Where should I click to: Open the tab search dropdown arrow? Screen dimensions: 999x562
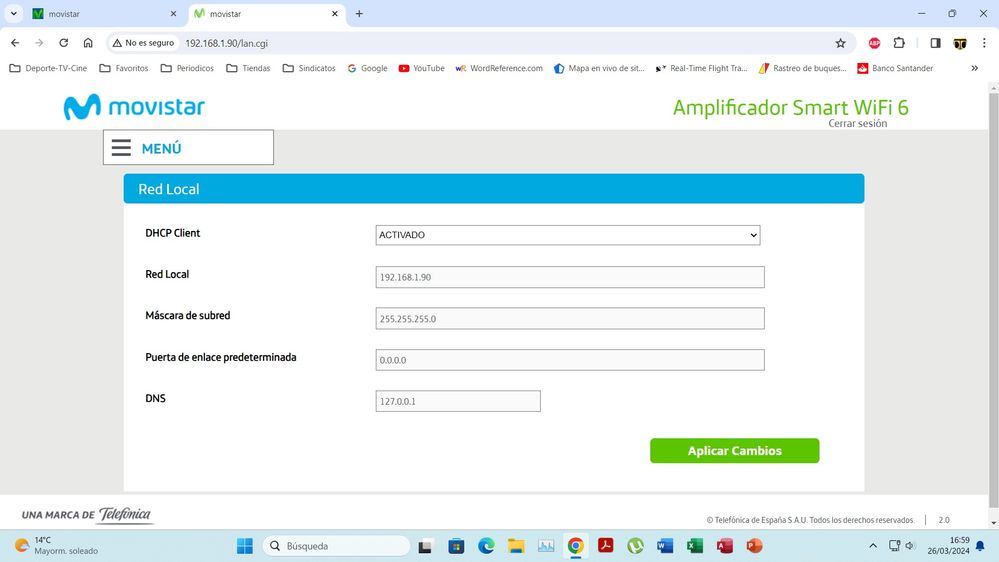click(x=14, y=14)
